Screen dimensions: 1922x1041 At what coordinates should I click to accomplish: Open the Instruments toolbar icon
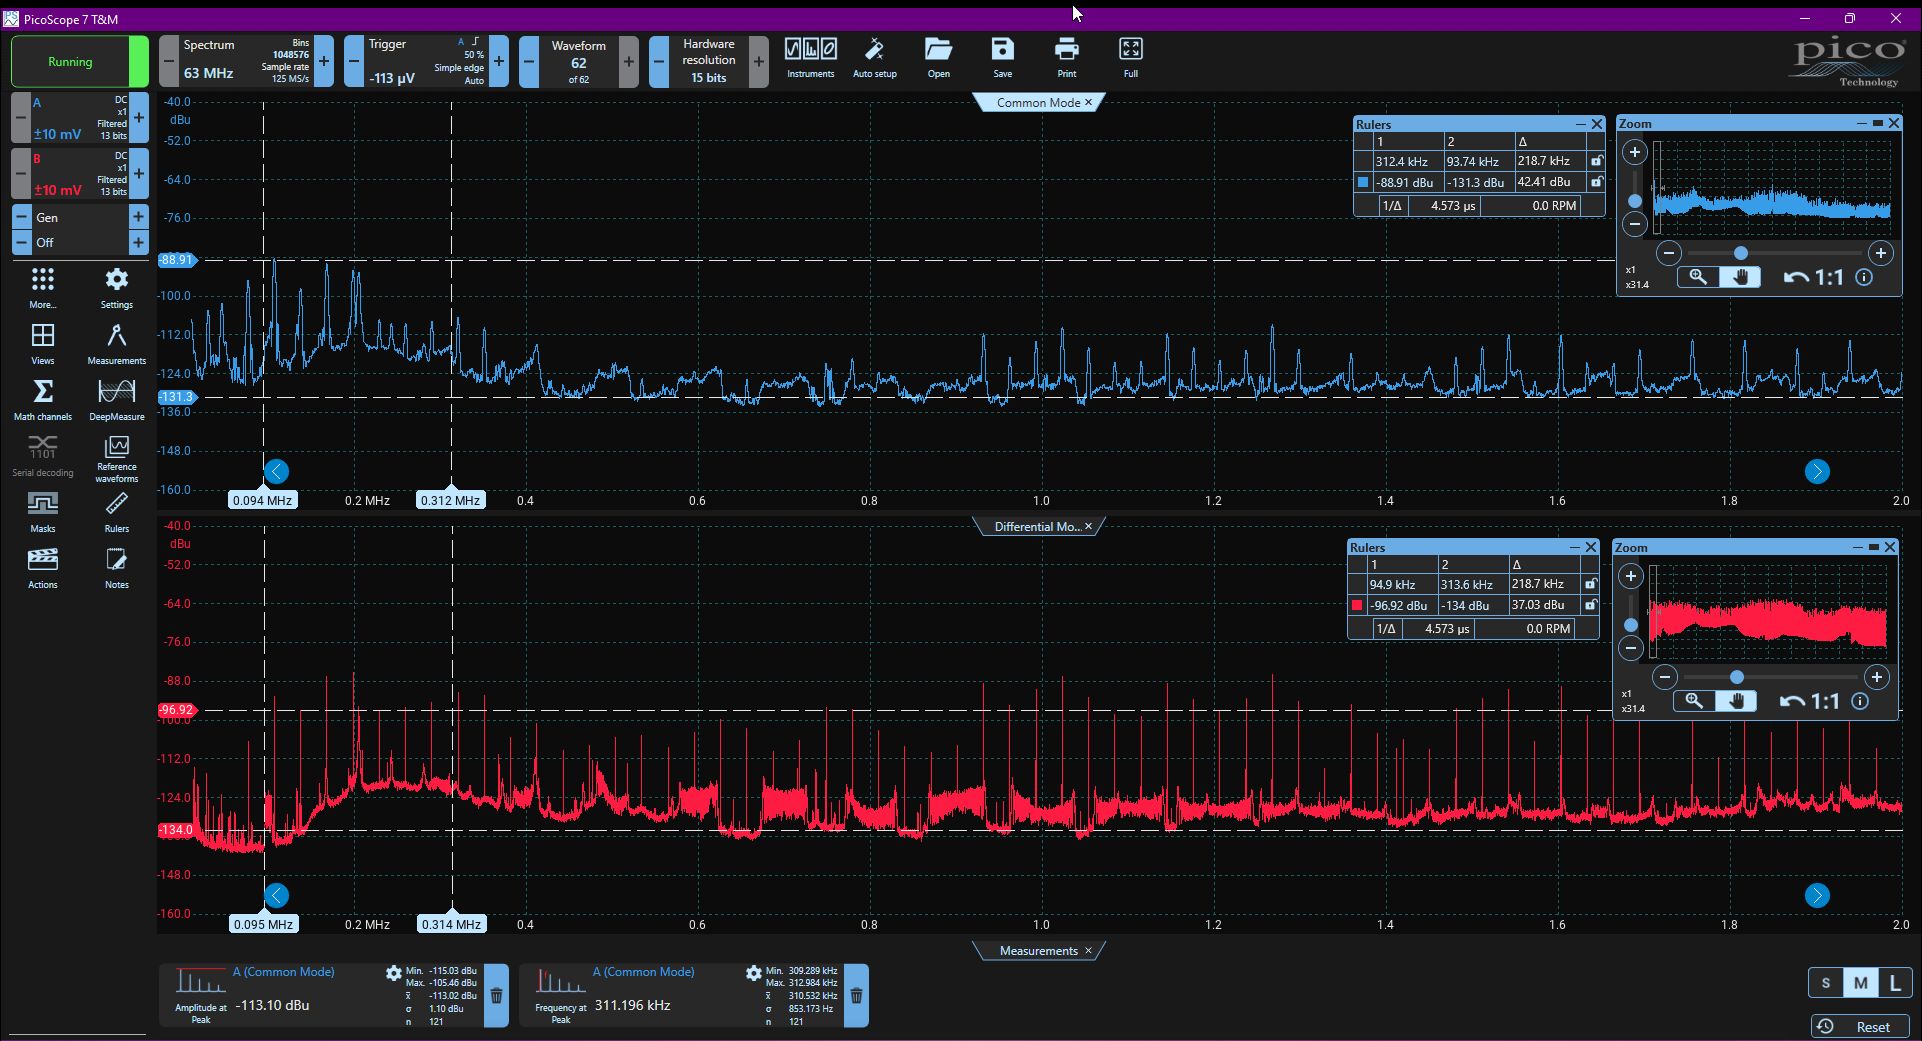click(x=810, y=58)
